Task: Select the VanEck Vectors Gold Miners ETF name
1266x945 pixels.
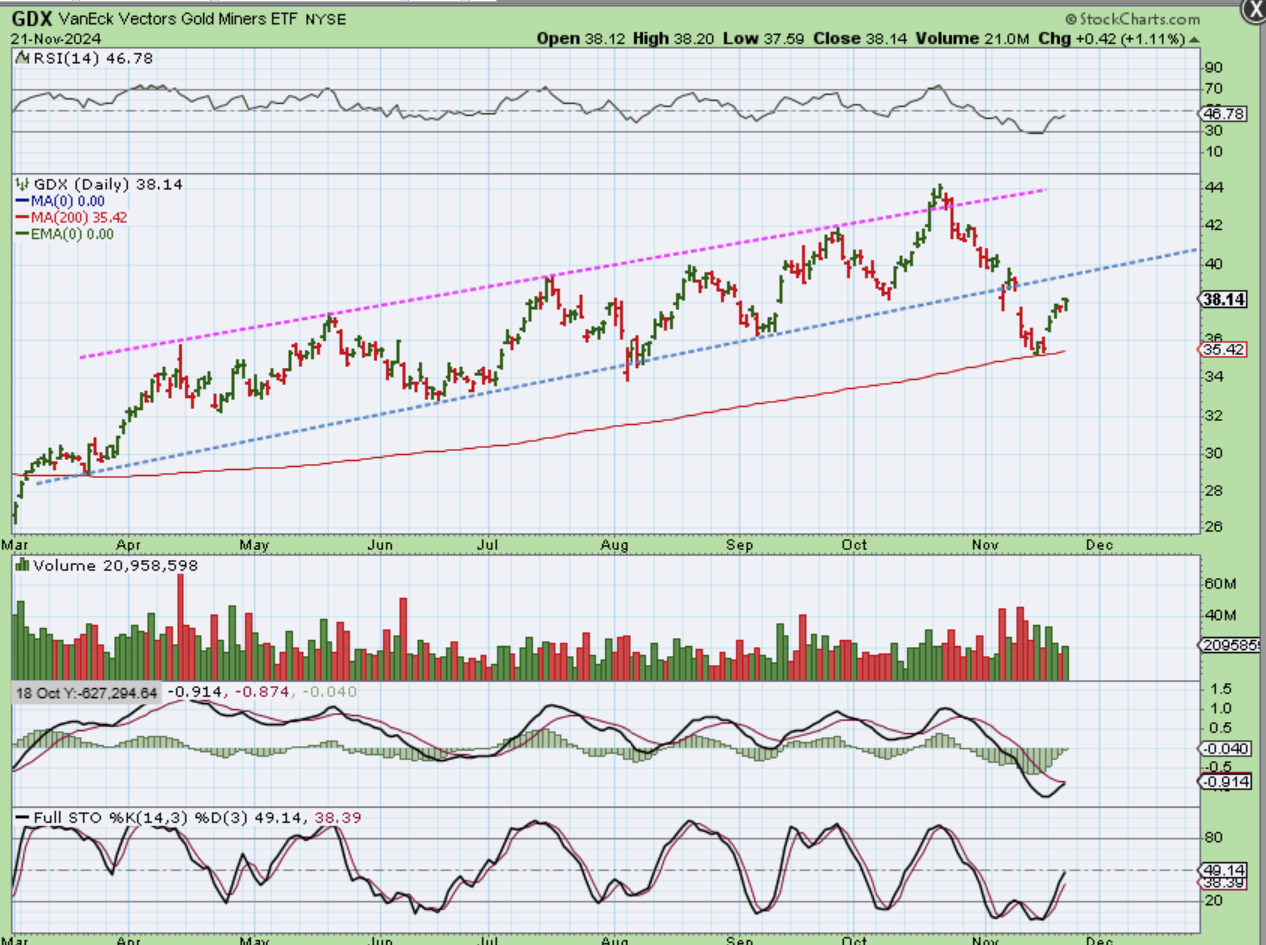Action: (x=179, y=19)
